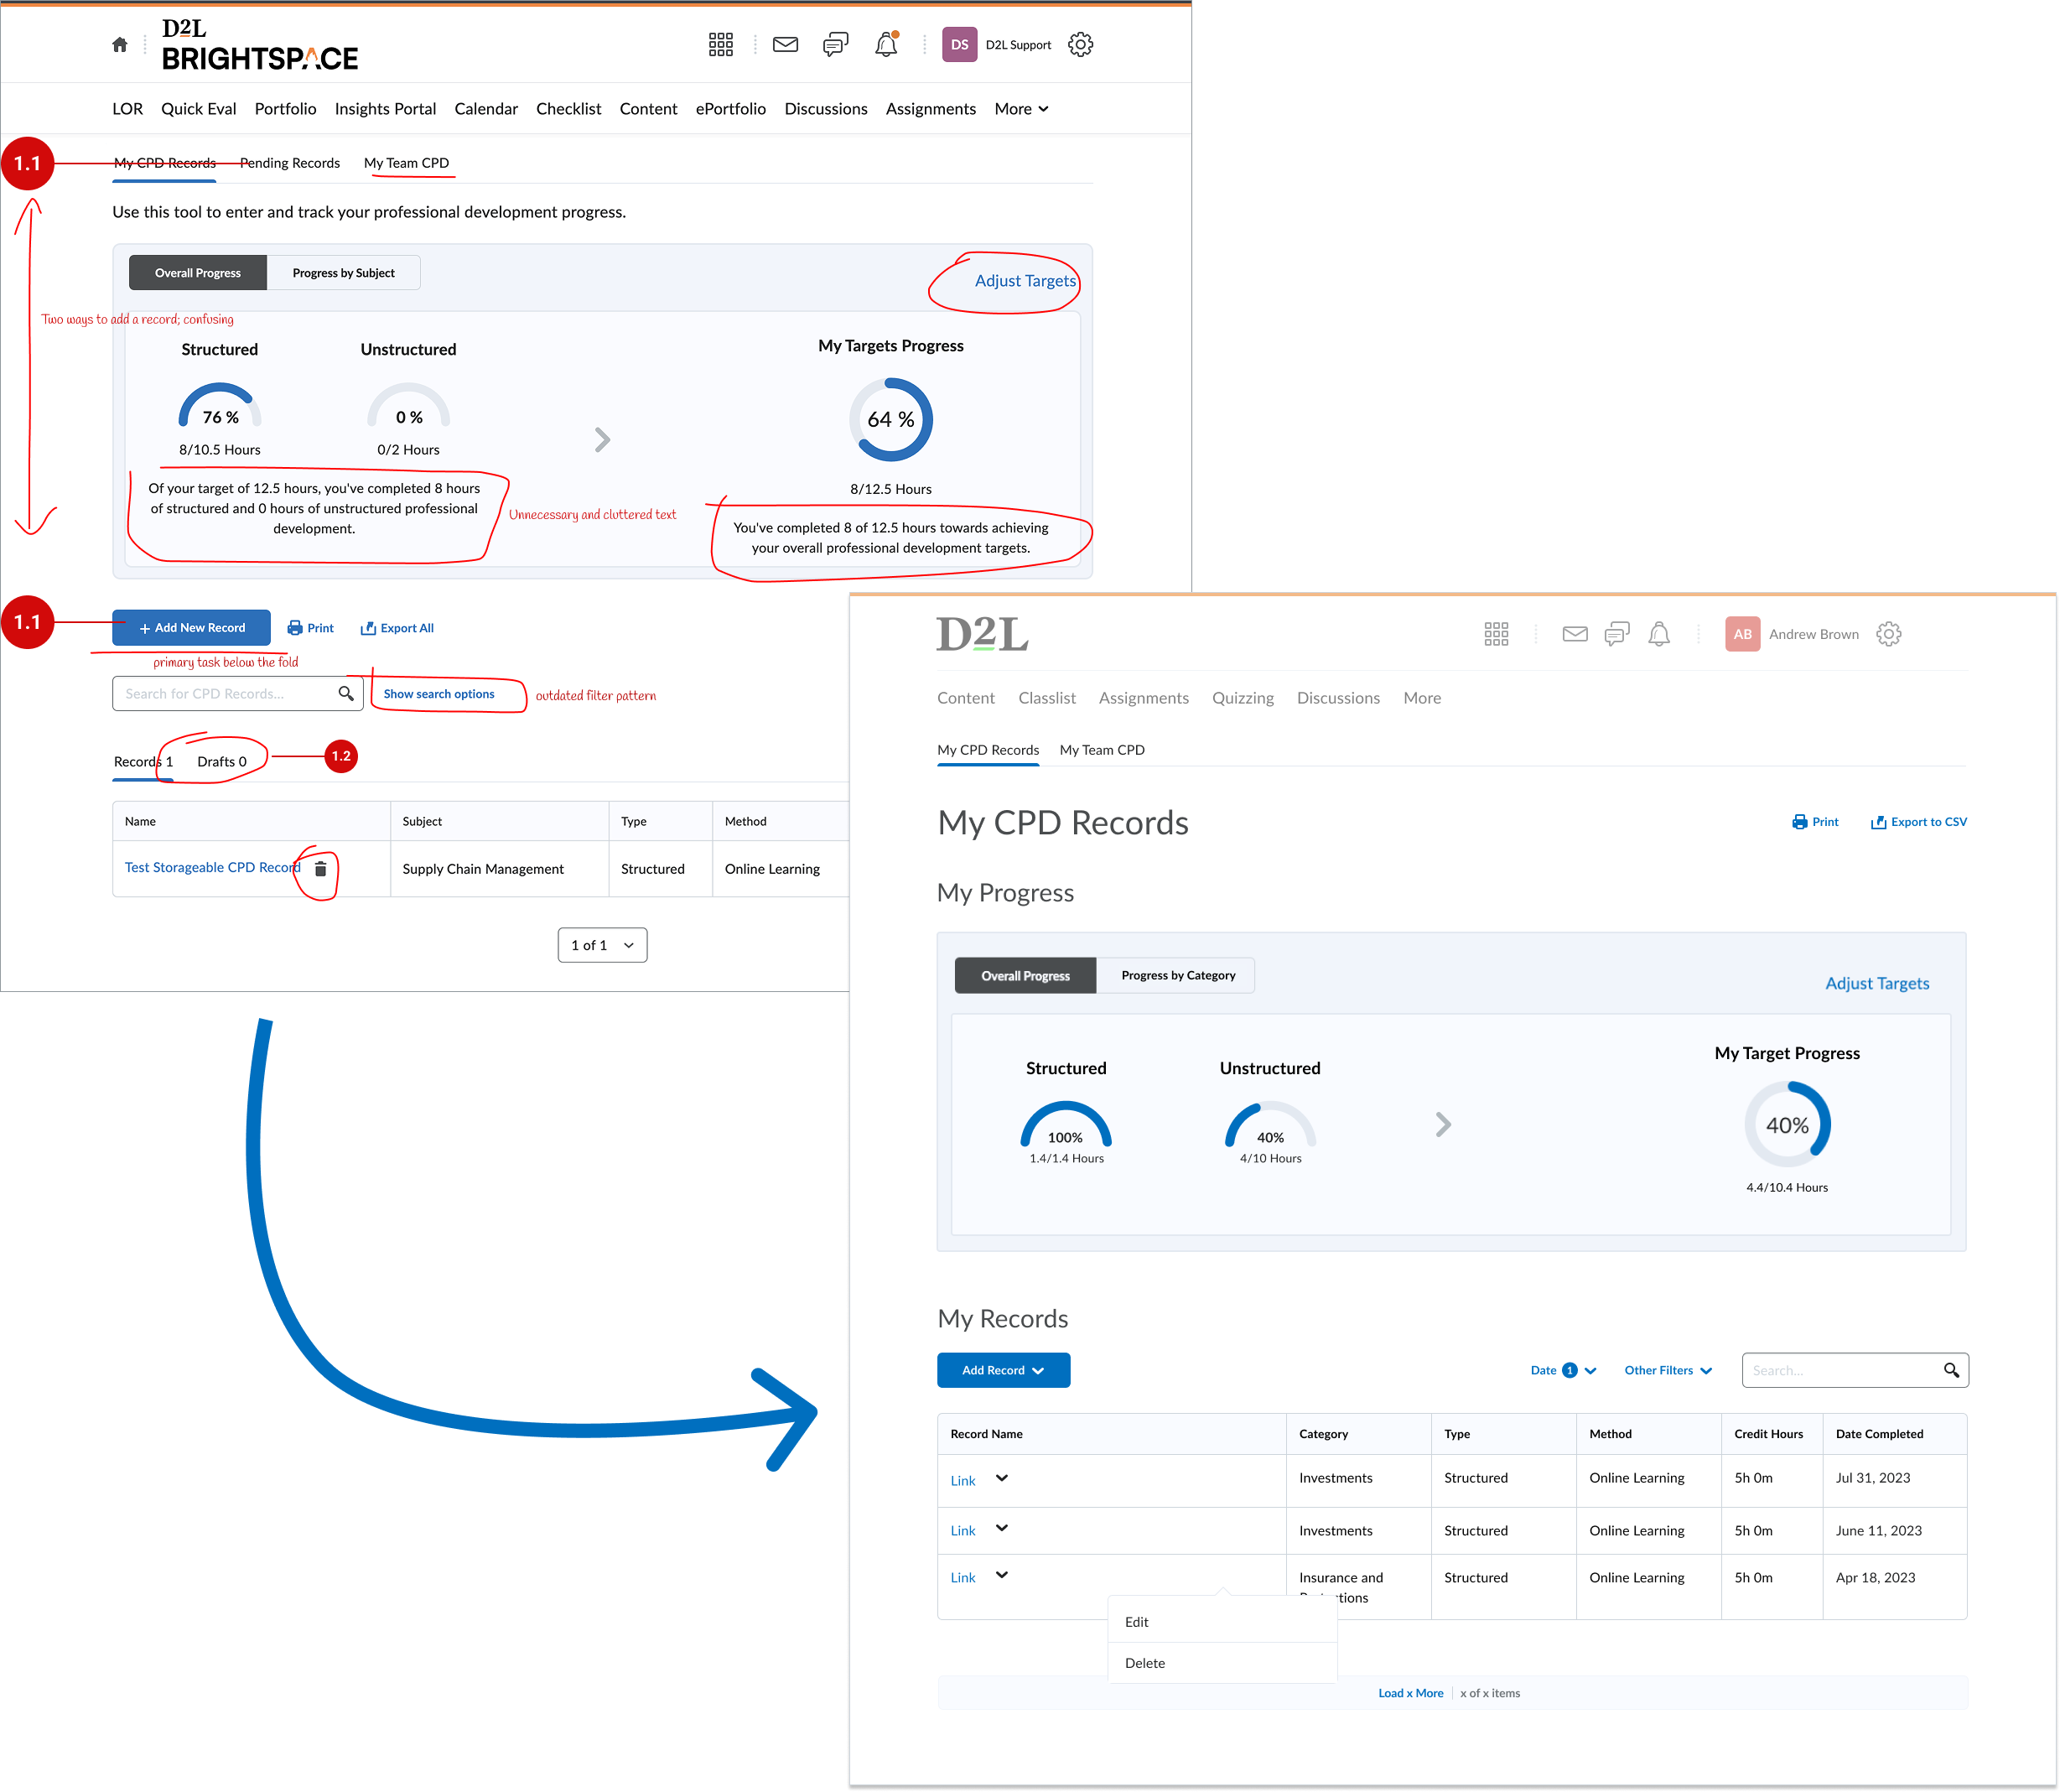Click the 64 % My Targets Progress ring
2060x1792 pixels.
click(890, 420)
